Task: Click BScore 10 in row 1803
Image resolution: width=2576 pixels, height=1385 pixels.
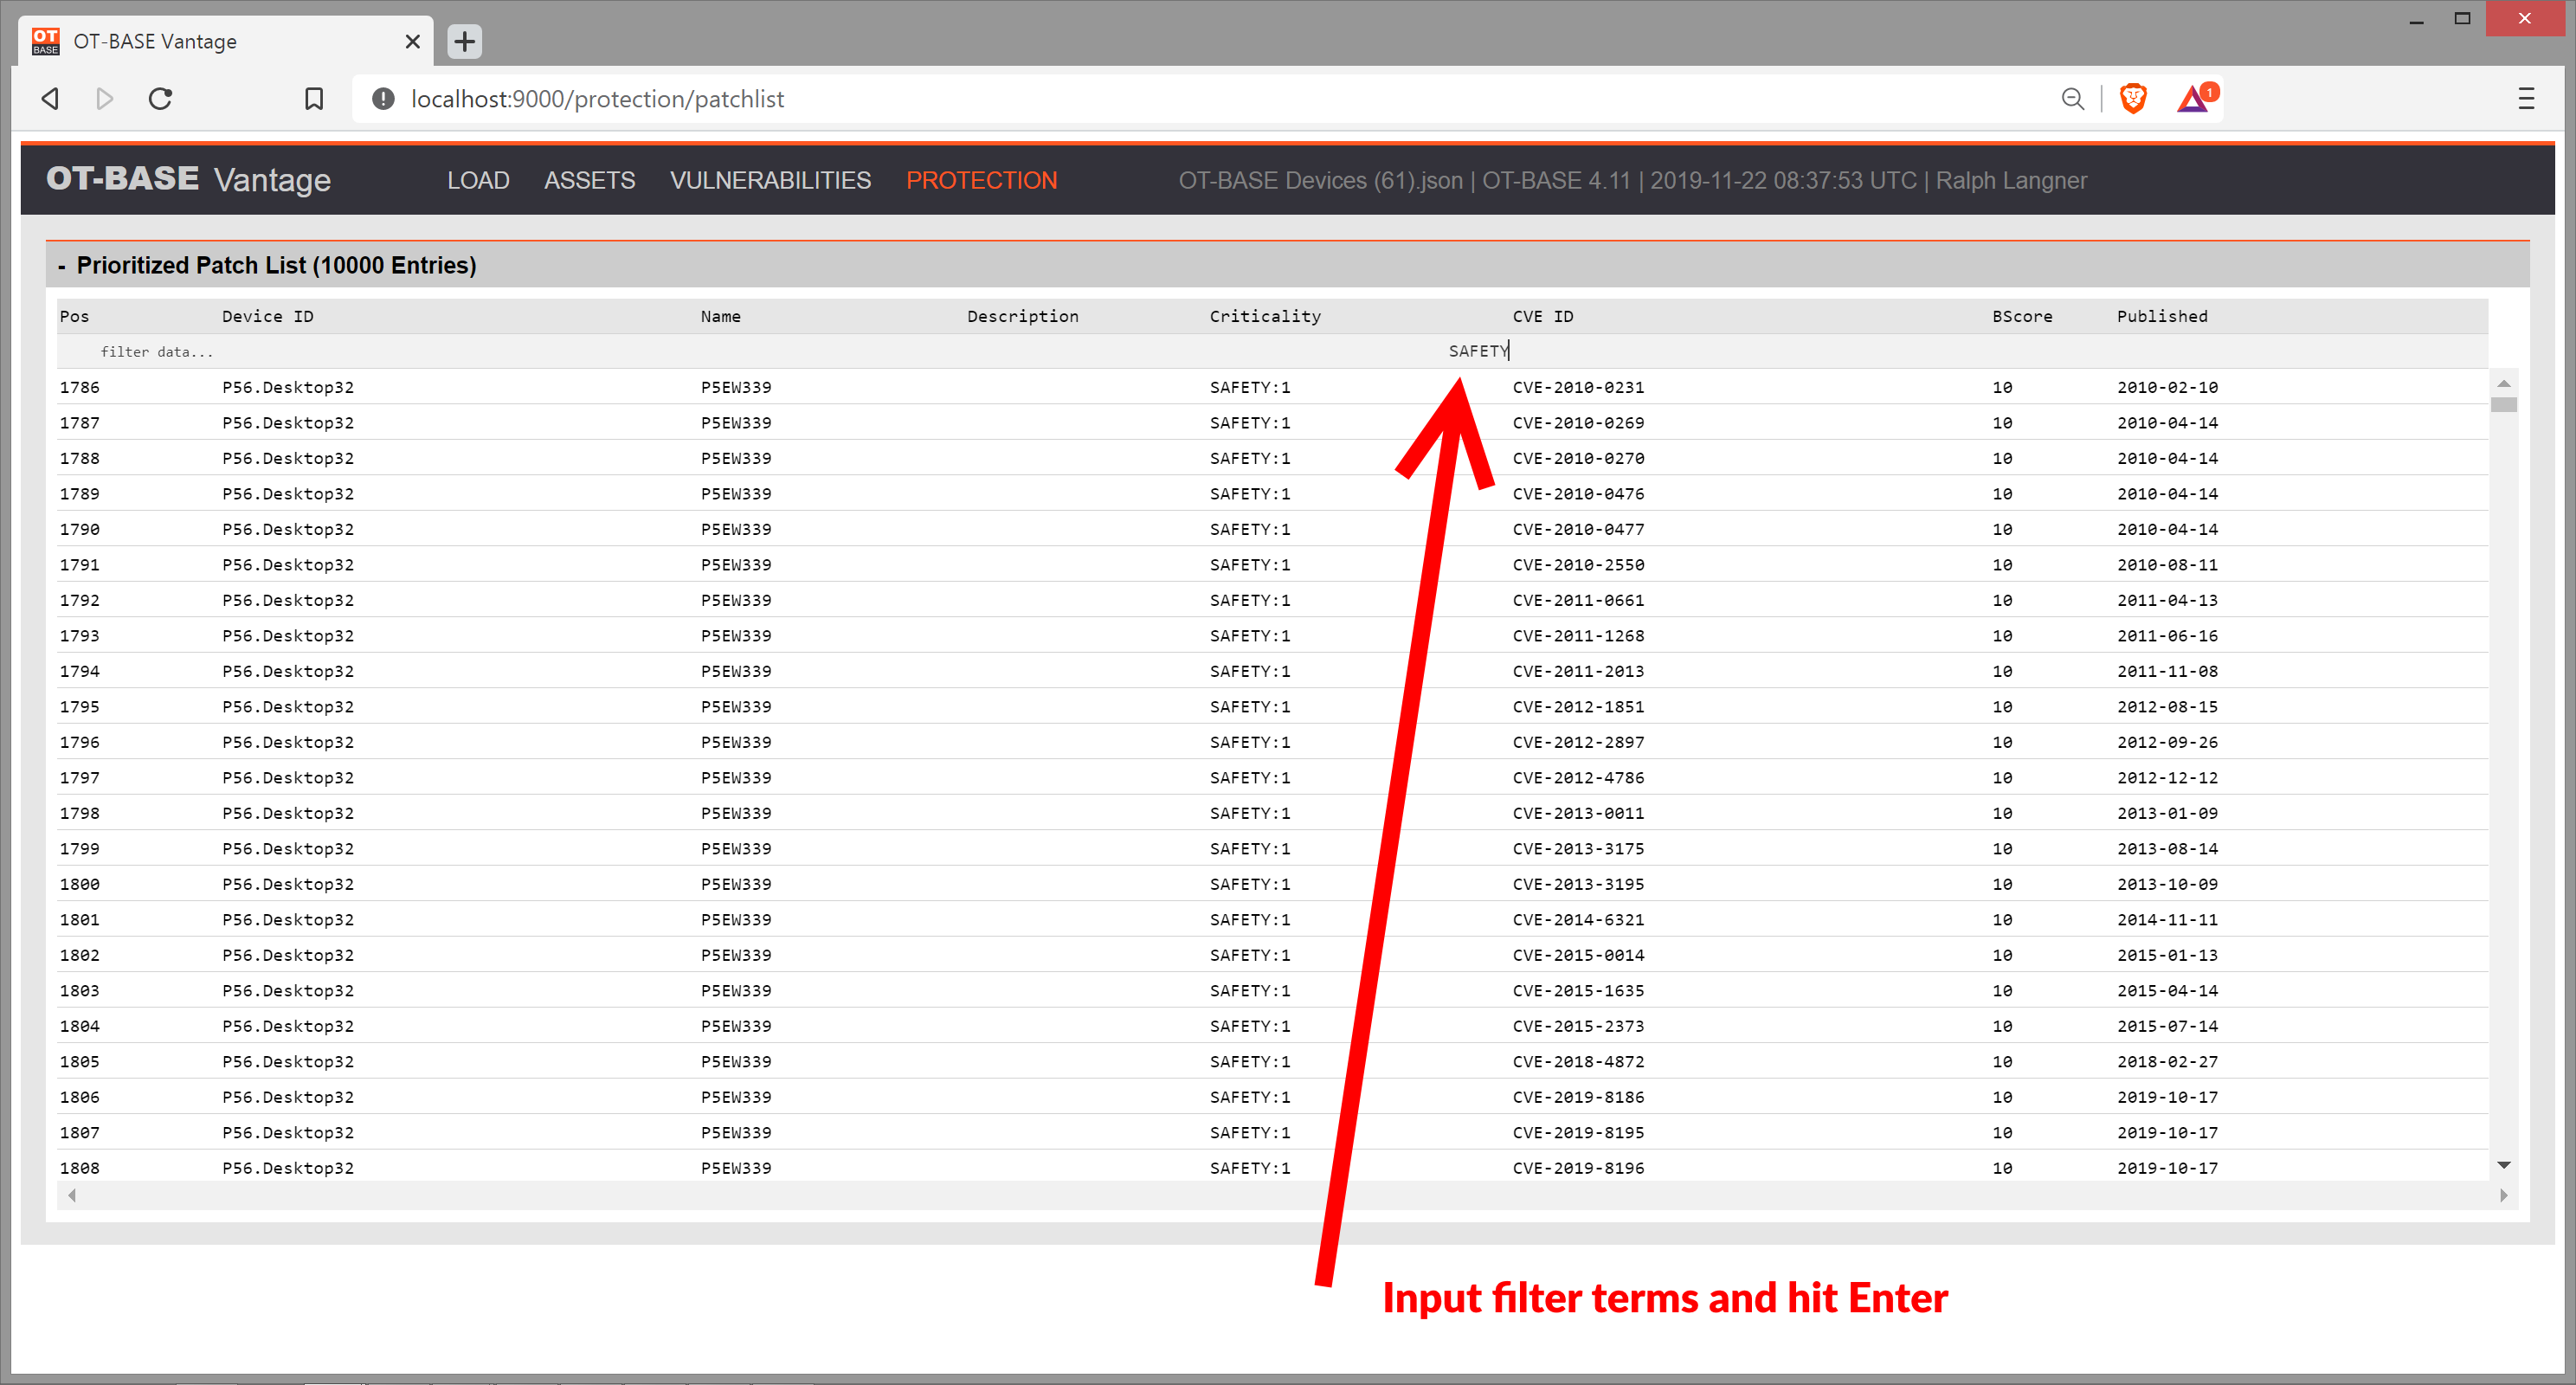Action: [2002, 991]
